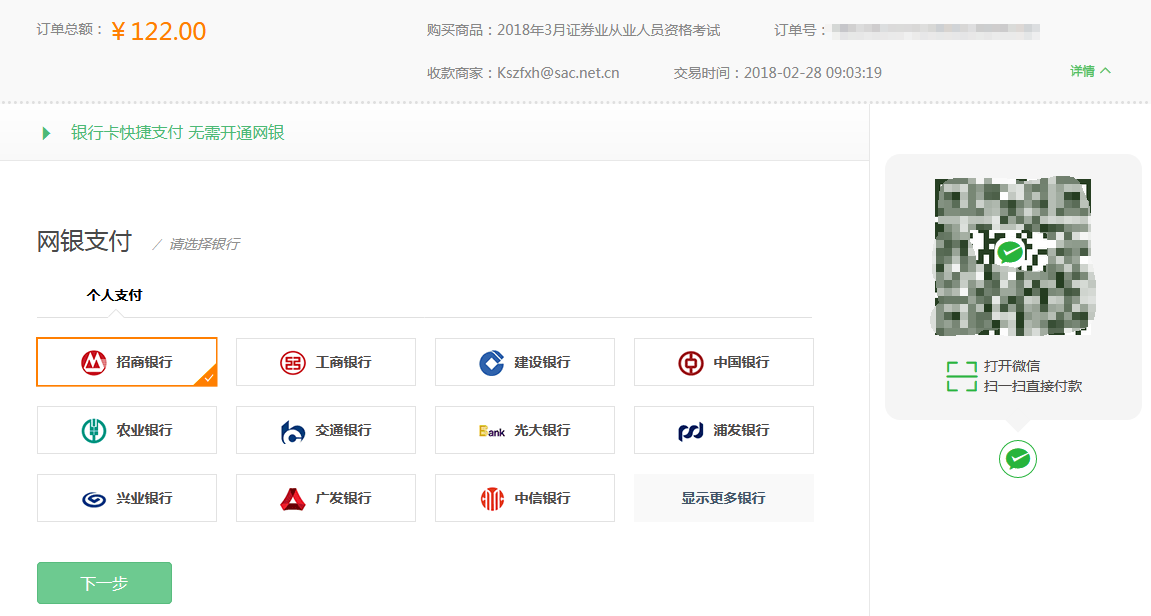
Task: Click the 扫一扫直接付款 text
Action: click(x=1033, y=386)
